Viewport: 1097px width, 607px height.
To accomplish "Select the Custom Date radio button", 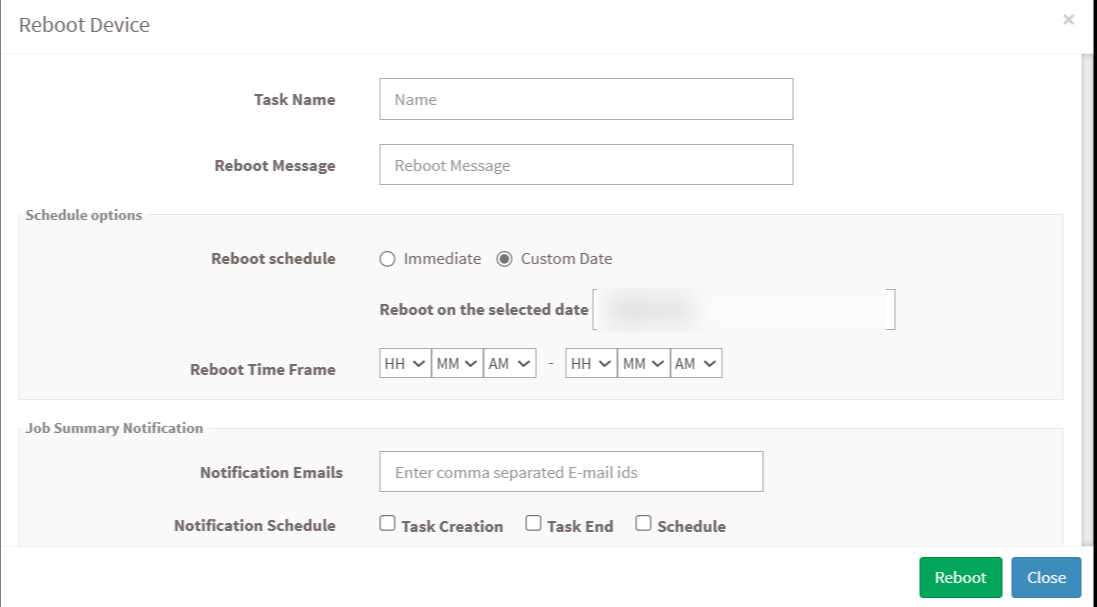I will [x=505, y=259].
